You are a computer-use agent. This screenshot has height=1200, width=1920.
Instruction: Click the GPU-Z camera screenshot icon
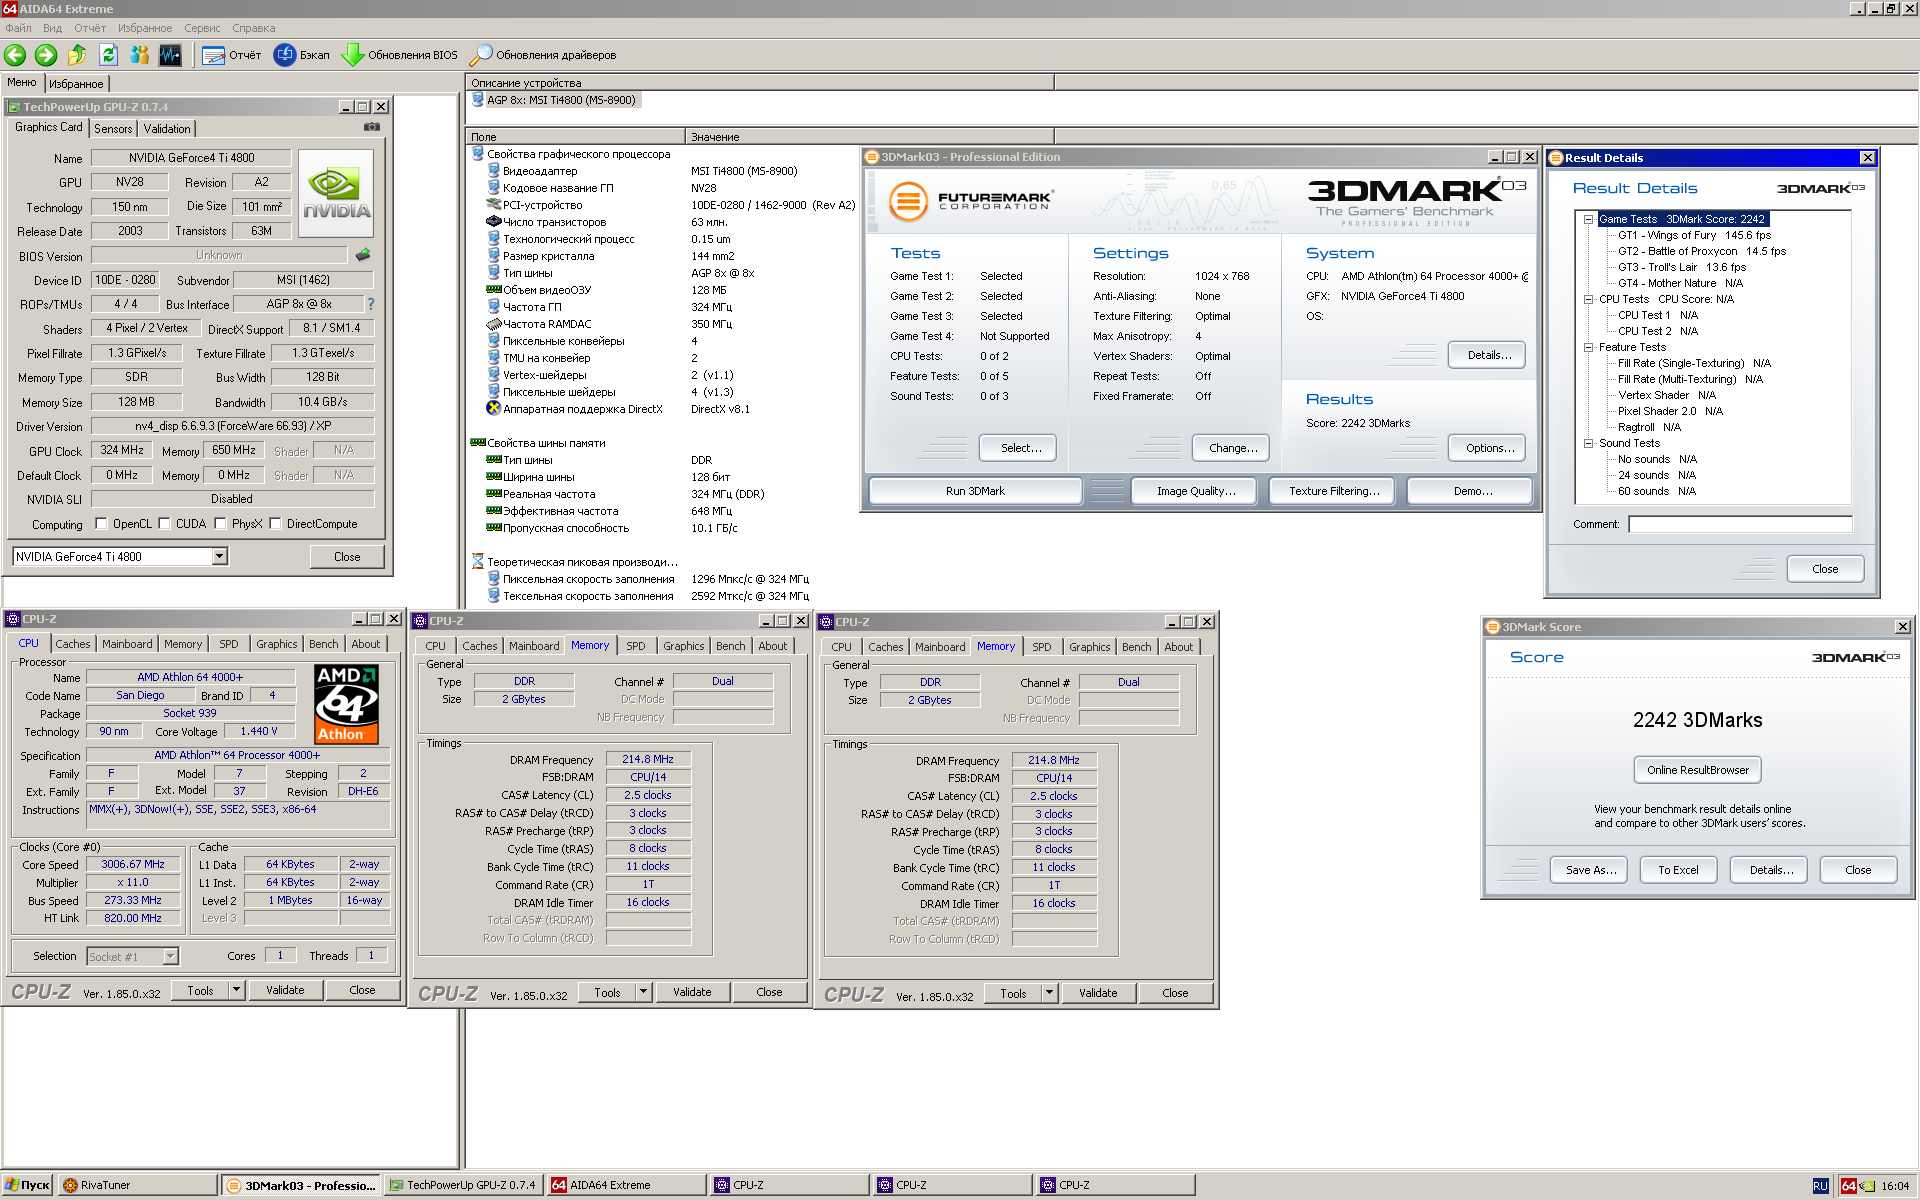372,127
